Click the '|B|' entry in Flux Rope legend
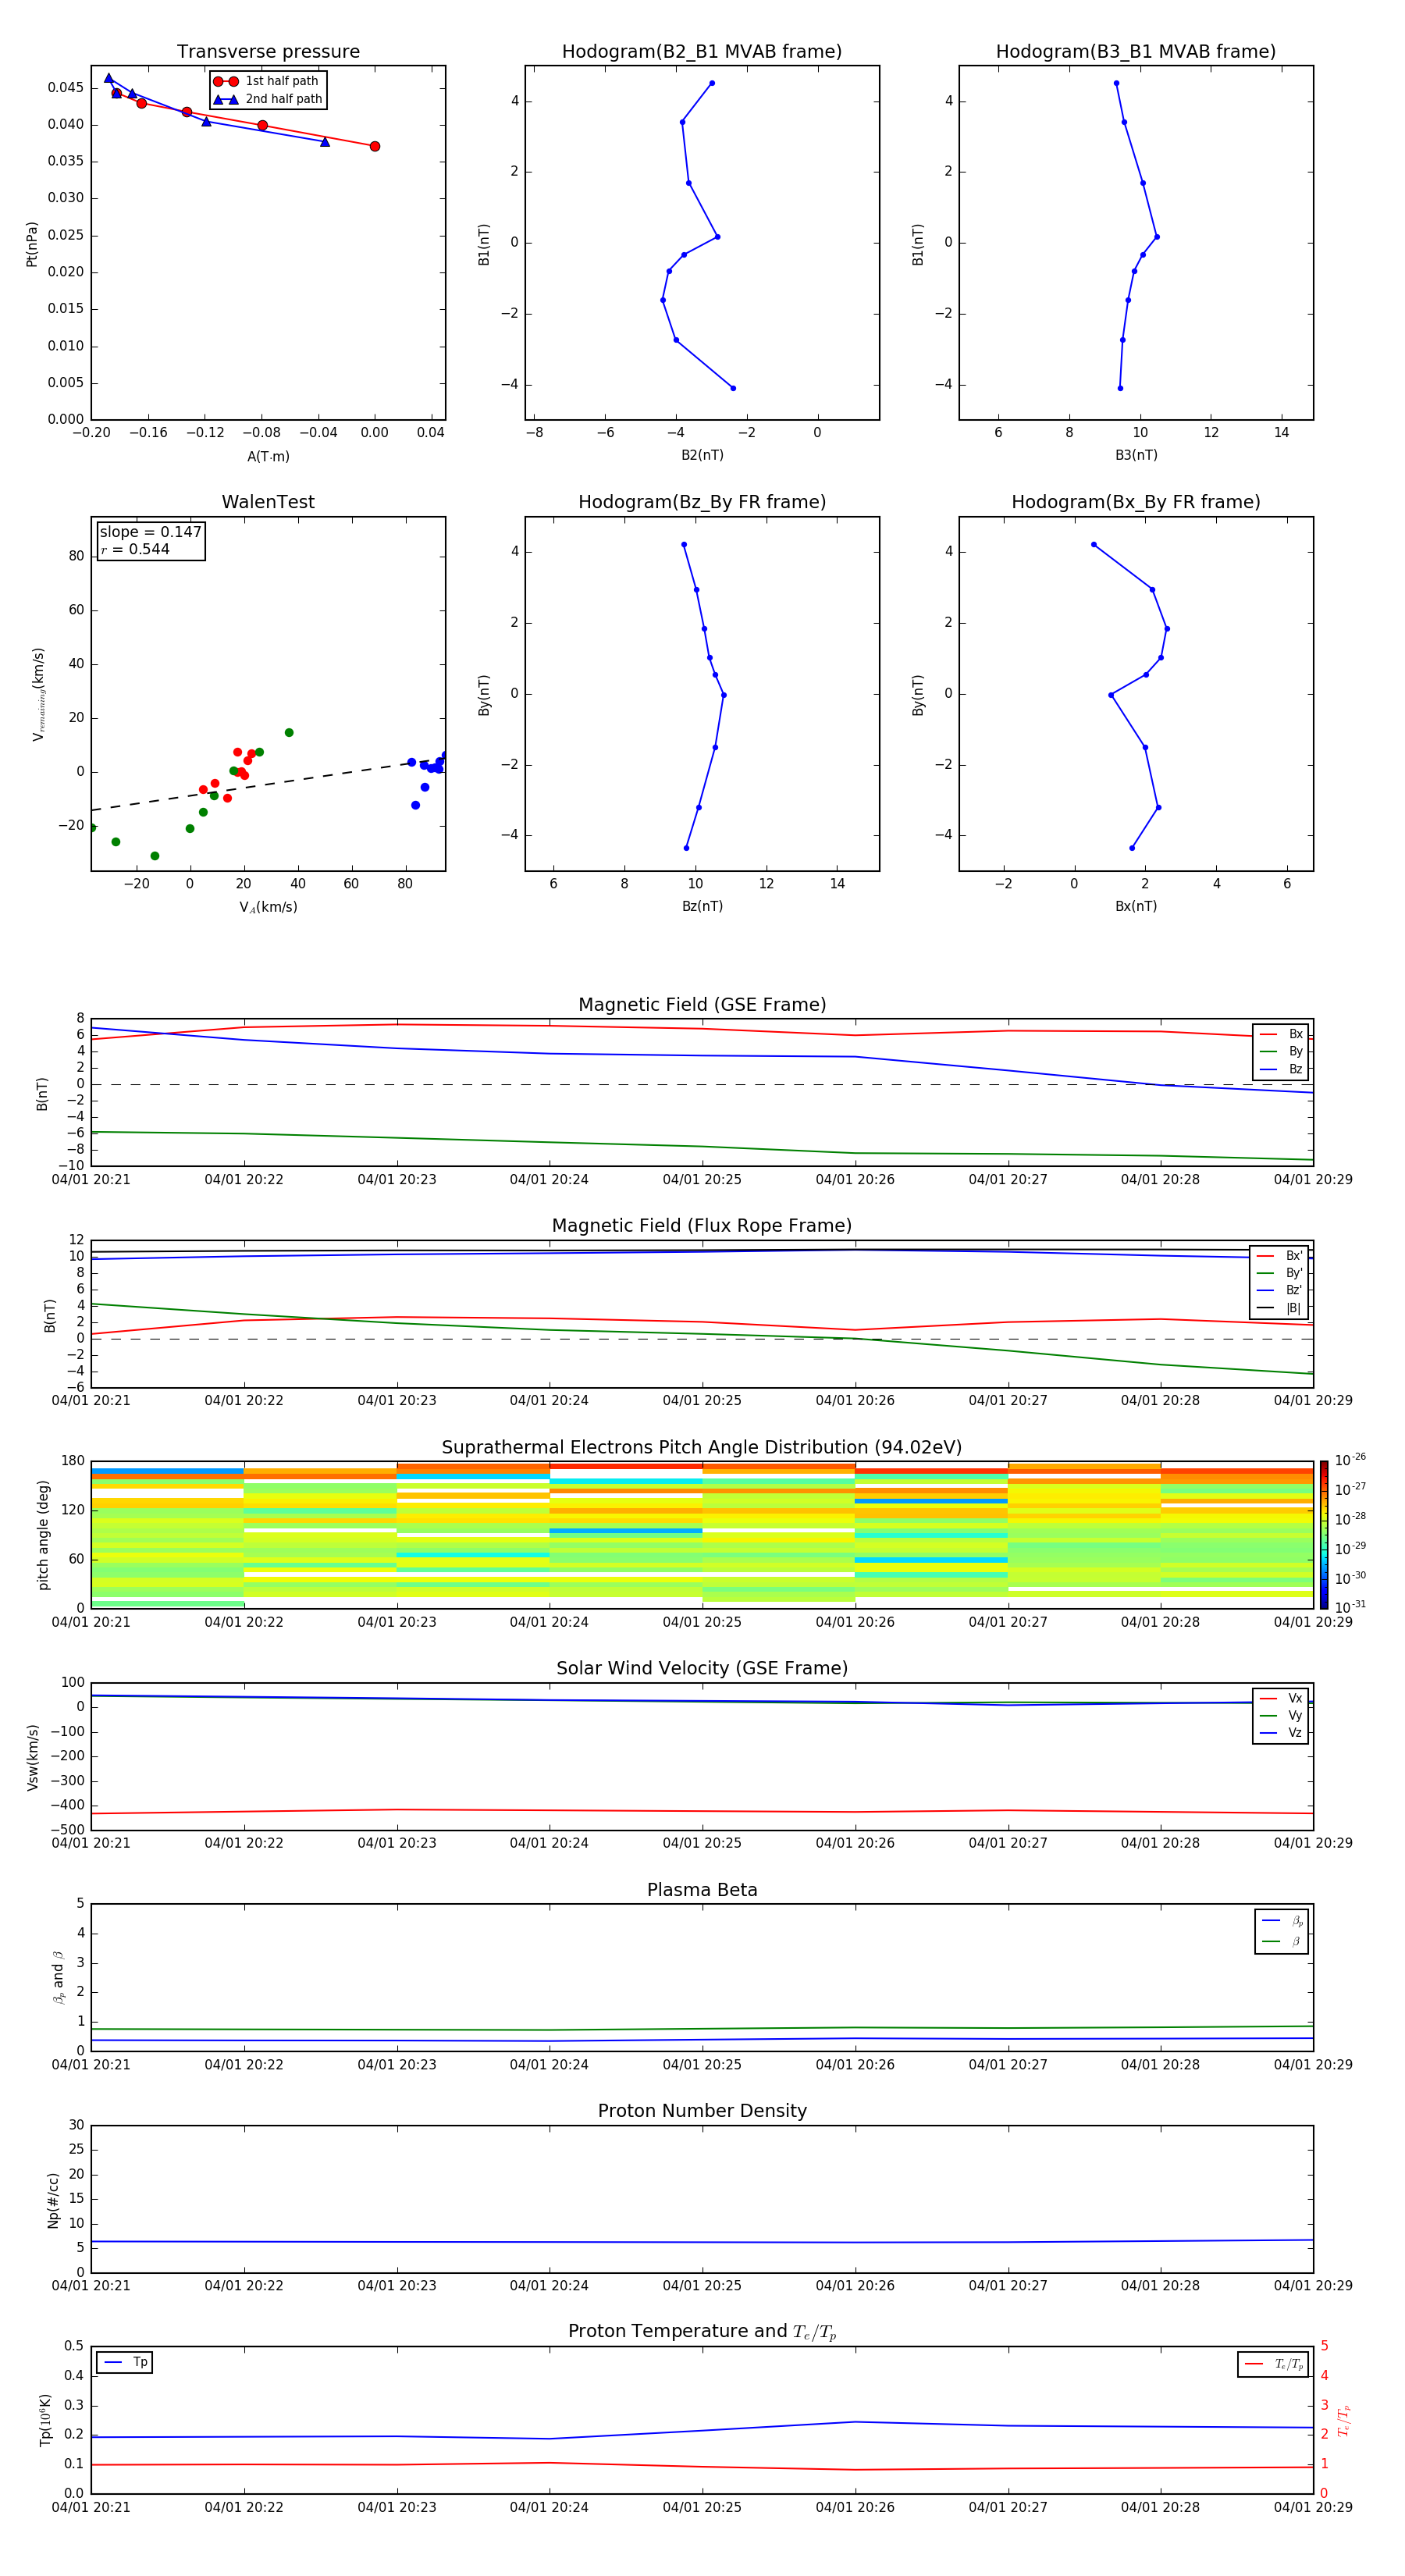 1279,1308
